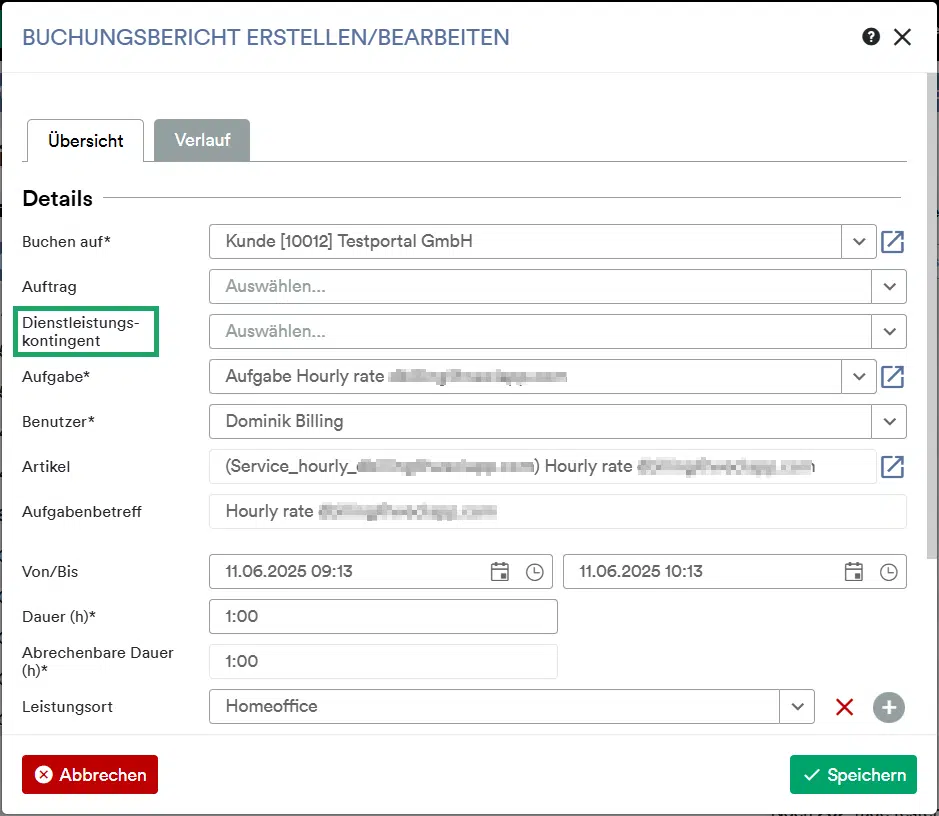The width and height of the screenshot is (939, 816).
Task: Open clock time picker for end time
Action: (x=888, y=572)
